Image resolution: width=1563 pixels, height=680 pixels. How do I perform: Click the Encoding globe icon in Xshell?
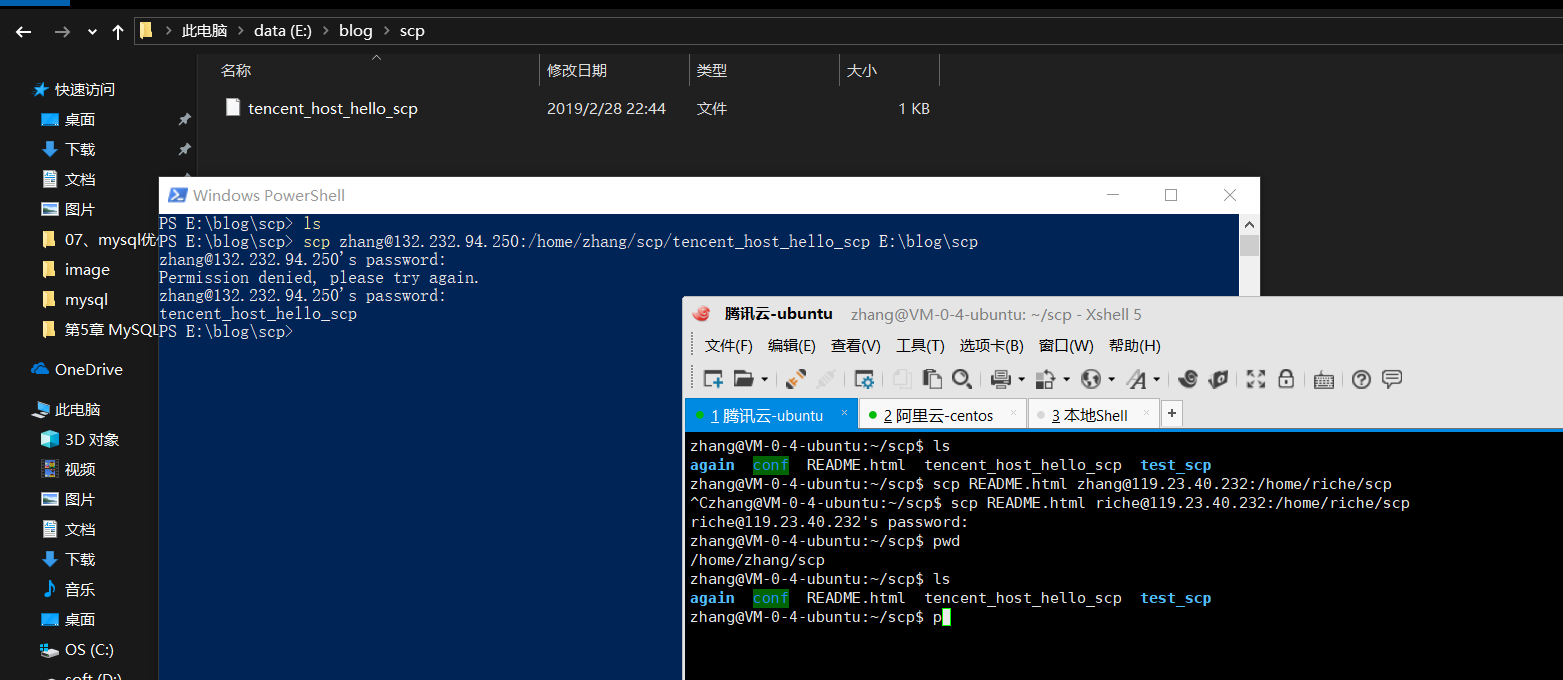click(x=1091, y=379)
